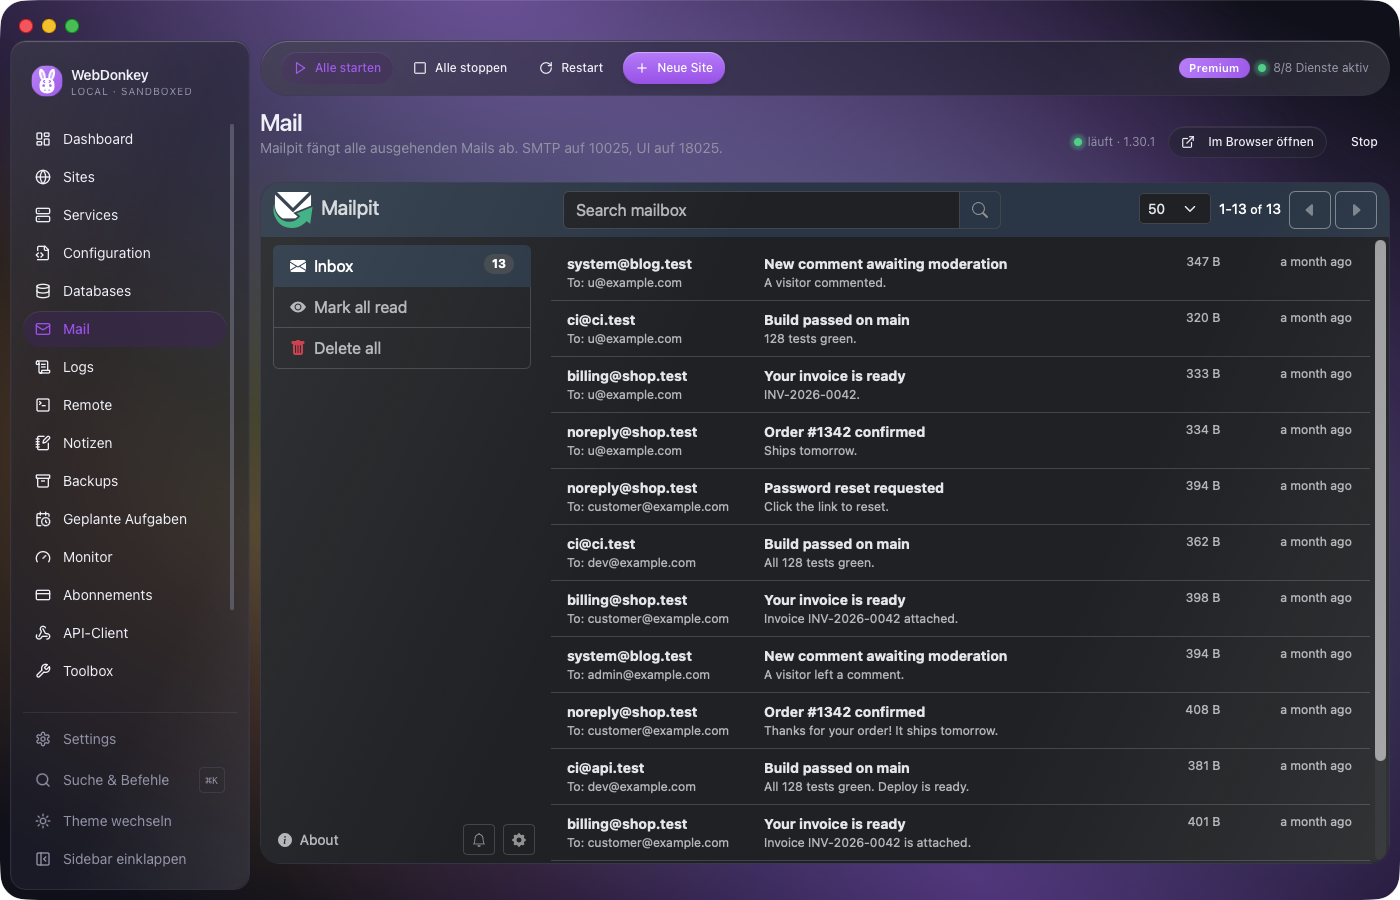The width and height of the screenshot is (1400, 900).
Task: Click the Inbox count badge 13
Action: click(499, 264)
